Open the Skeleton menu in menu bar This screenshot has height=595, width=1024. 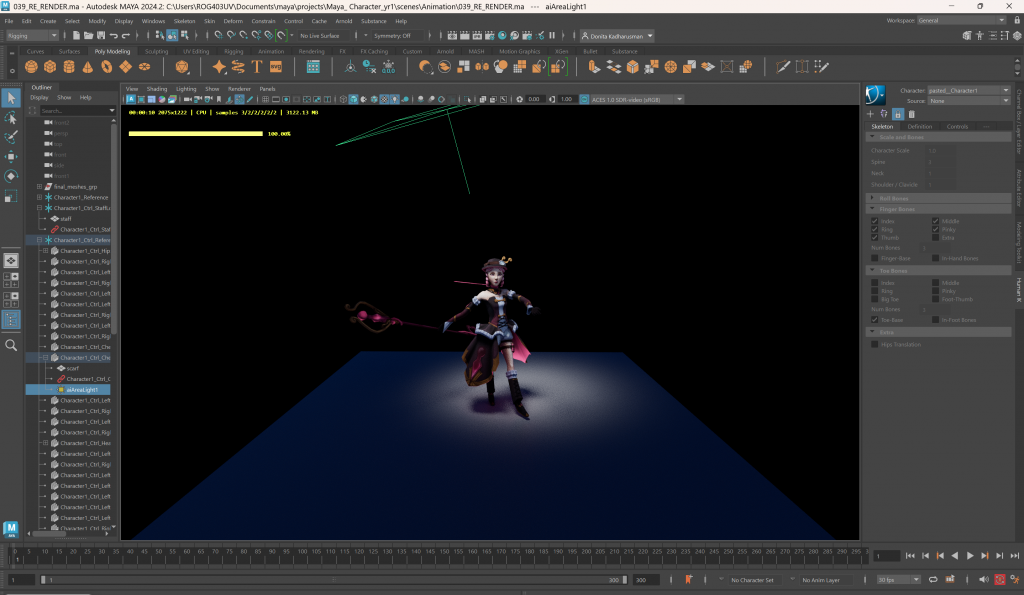184,21
